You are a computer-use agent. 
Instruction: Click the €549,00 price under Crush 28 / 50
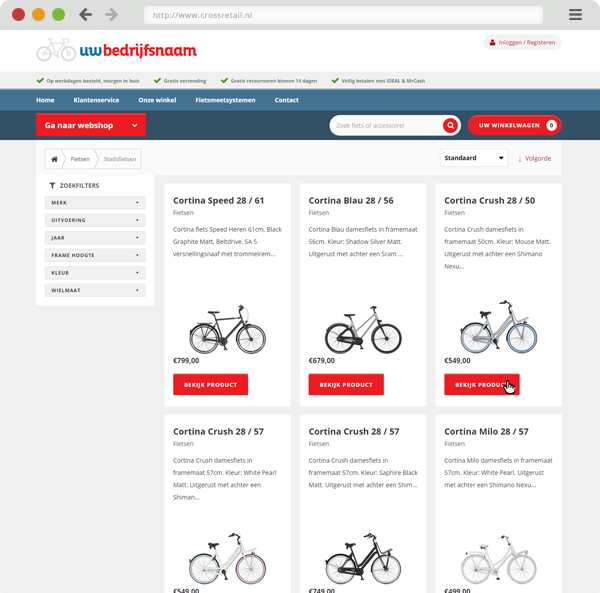tap(457, 361)
